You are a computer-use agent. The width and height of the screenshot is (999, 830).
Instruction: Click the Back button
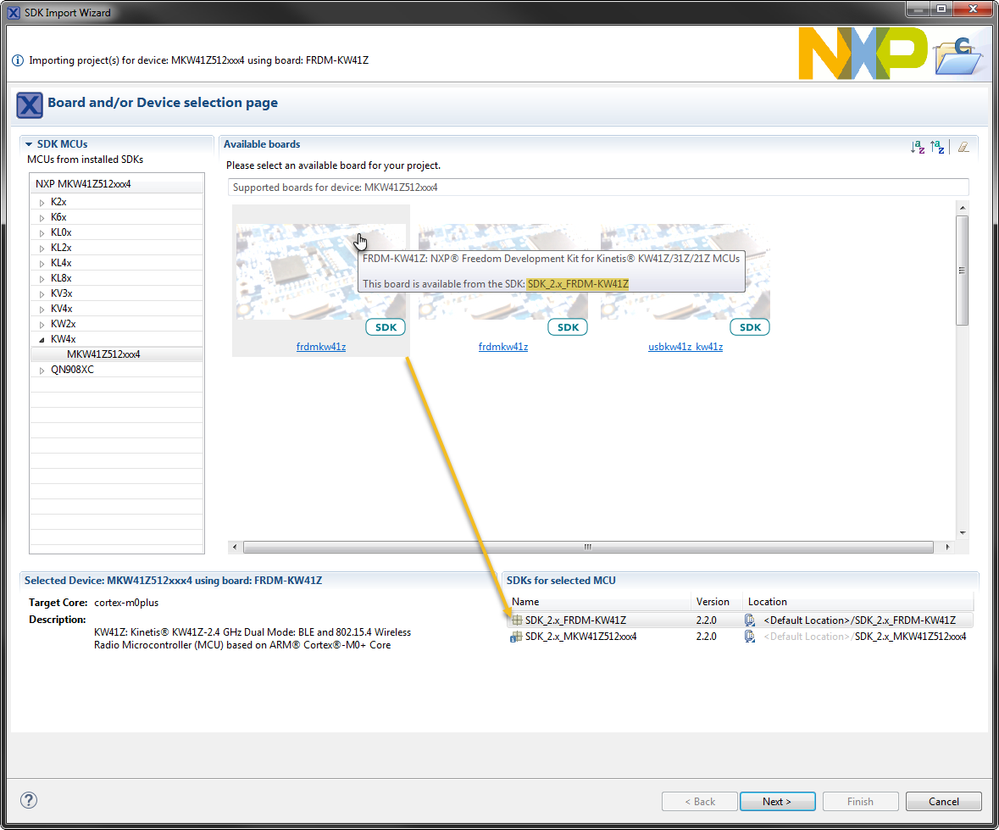coord(700,801)
